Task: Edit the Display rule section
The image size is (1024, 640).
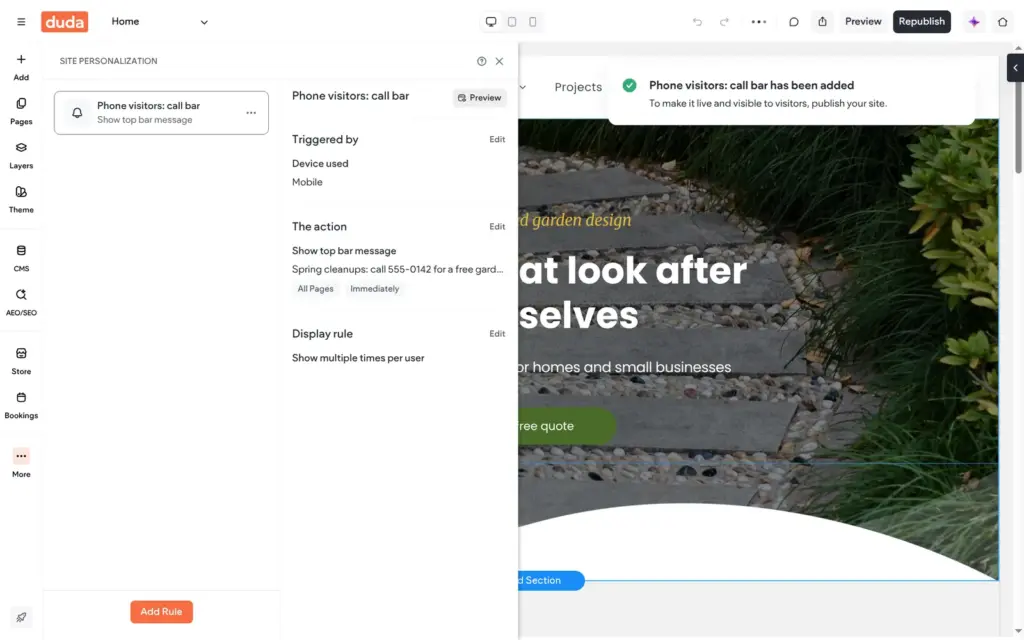Action: pos(497,334)
